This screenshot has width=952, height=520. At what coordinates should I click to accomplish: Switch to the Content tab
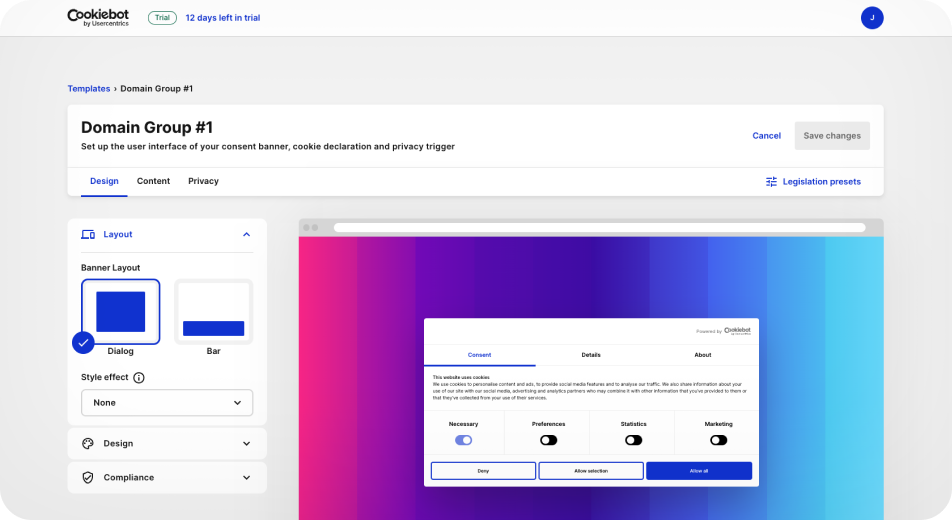[153, 181]
